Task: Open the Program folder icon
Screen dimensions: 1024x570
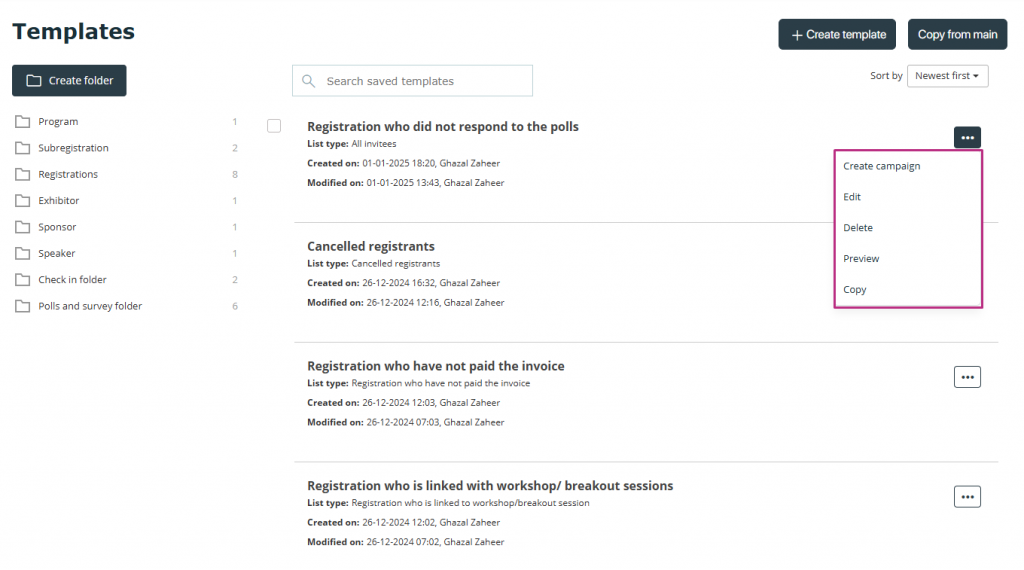Action: [22, 121]
